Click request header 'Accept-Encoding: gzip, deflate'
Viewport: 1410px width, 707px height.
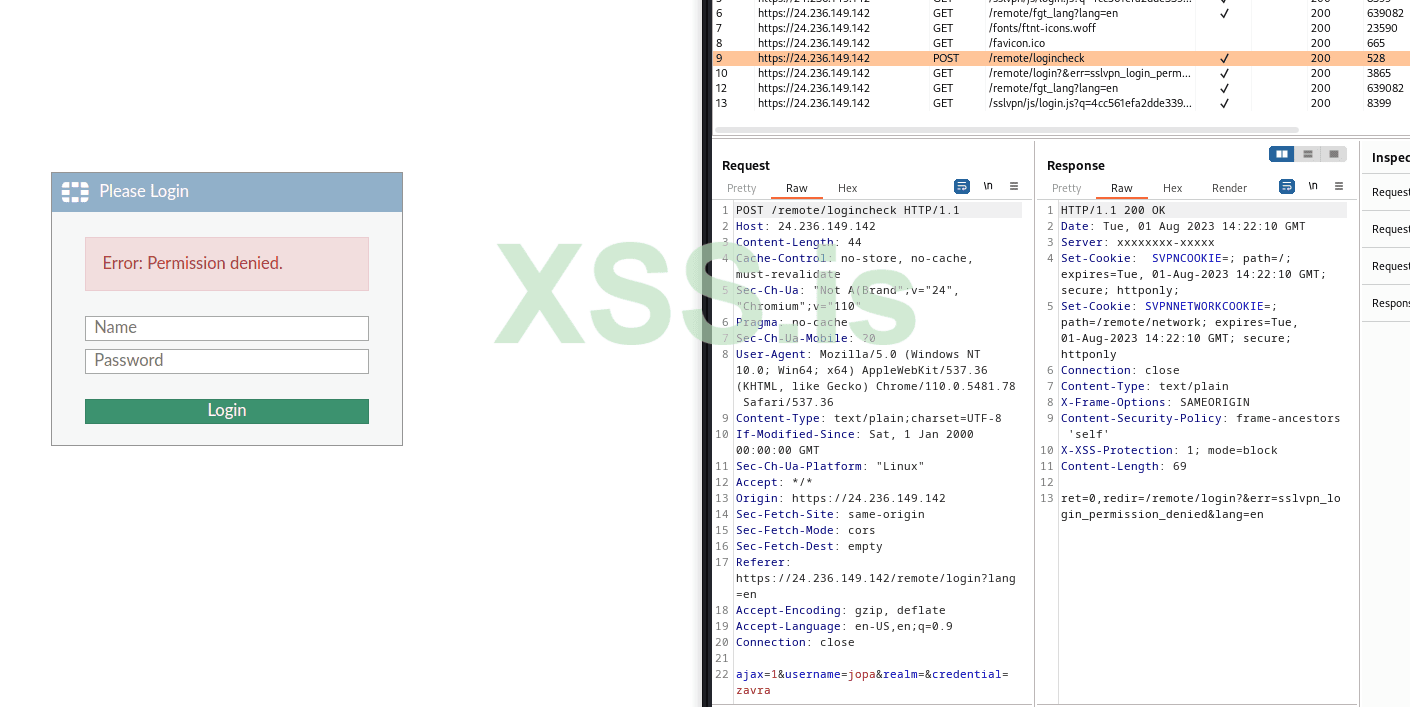[x=840, y=610]
